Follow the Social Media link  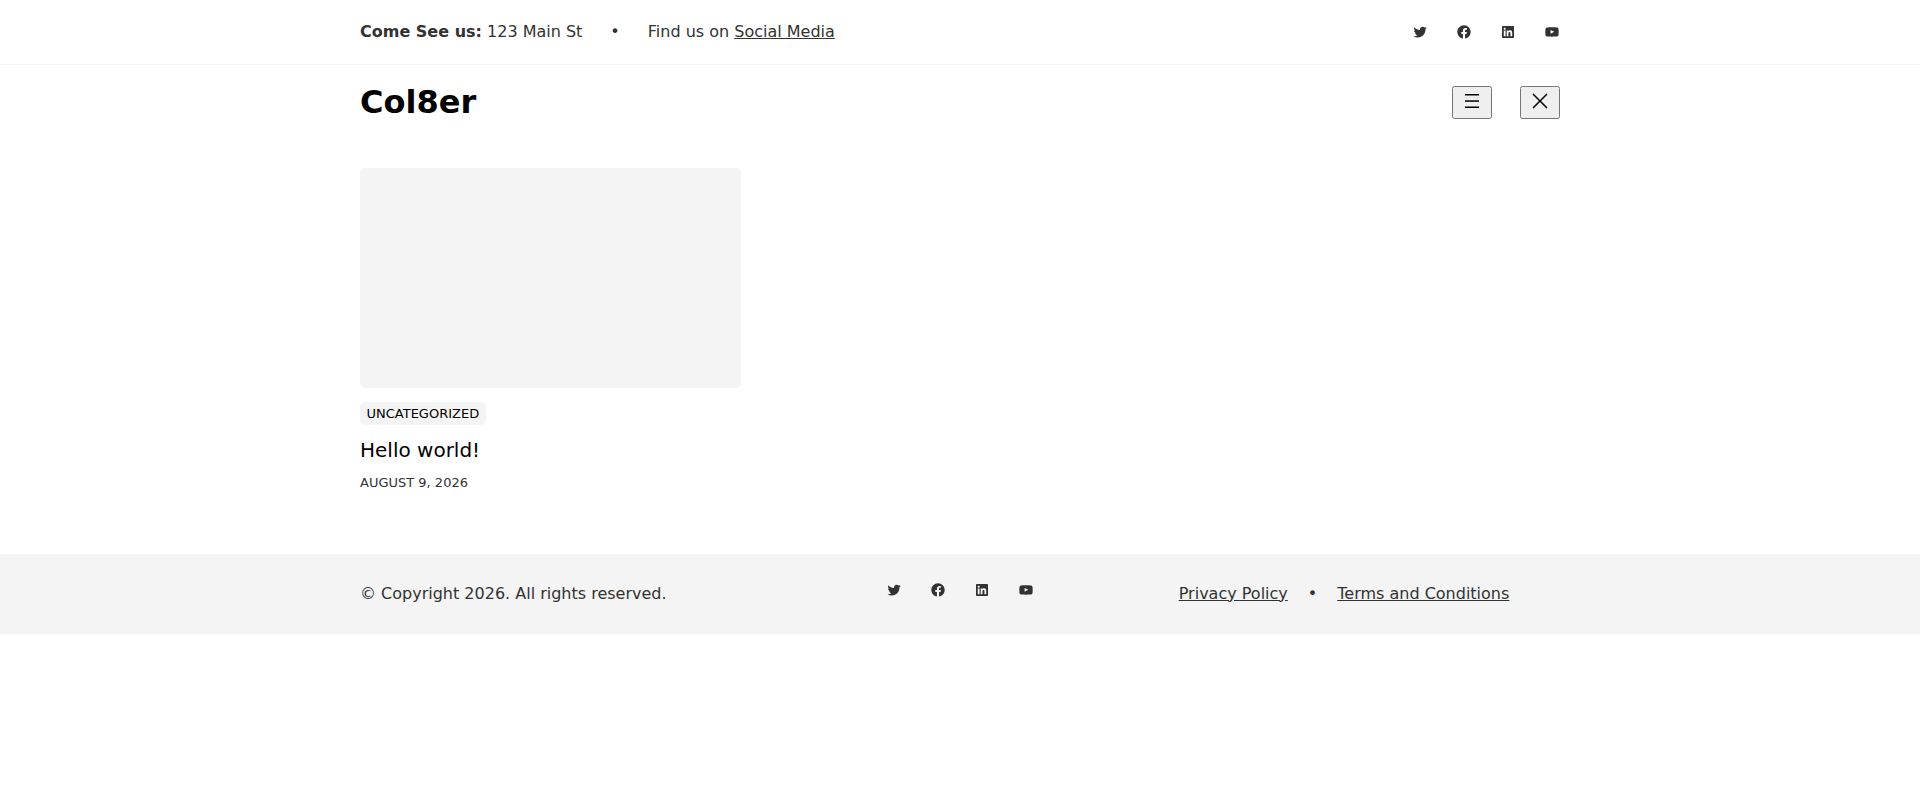[784, 32]
